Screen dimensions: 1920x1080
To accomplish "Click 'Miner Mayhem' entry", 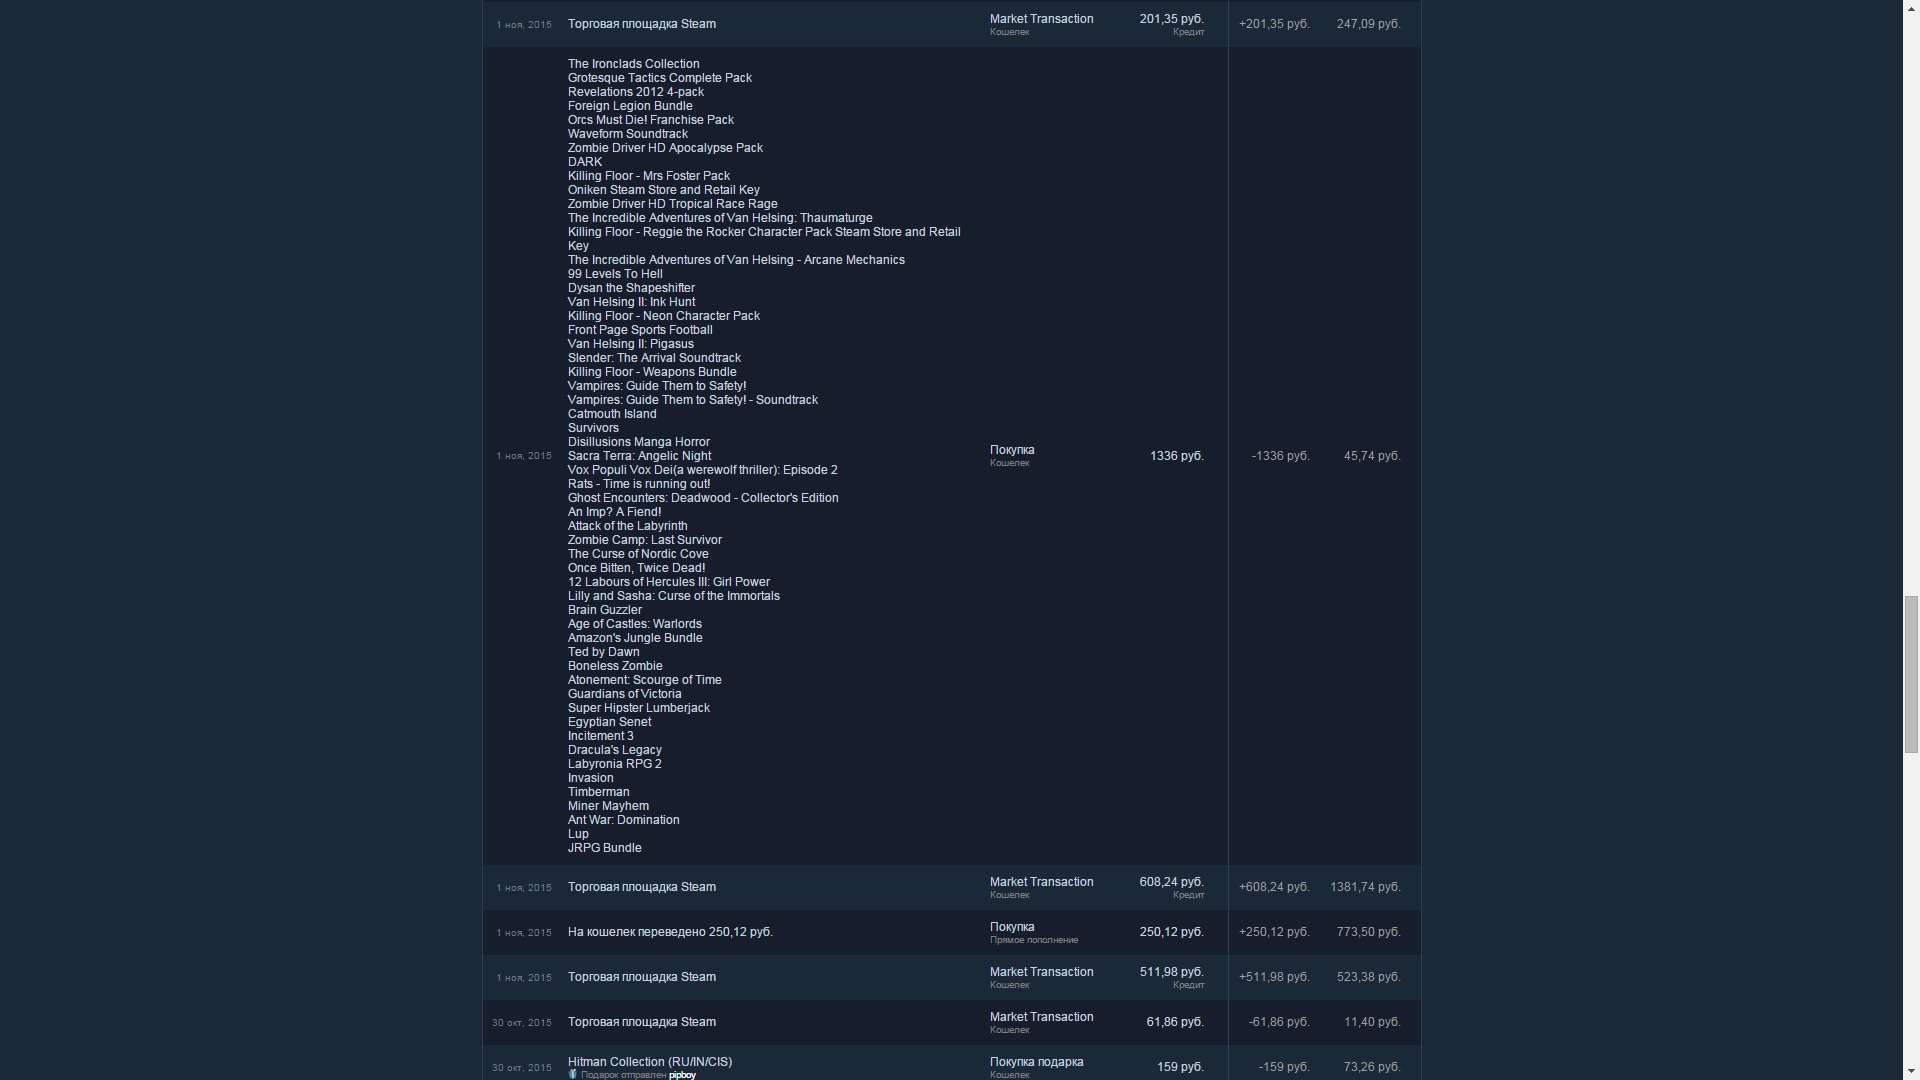I will [x=608, y=806].
